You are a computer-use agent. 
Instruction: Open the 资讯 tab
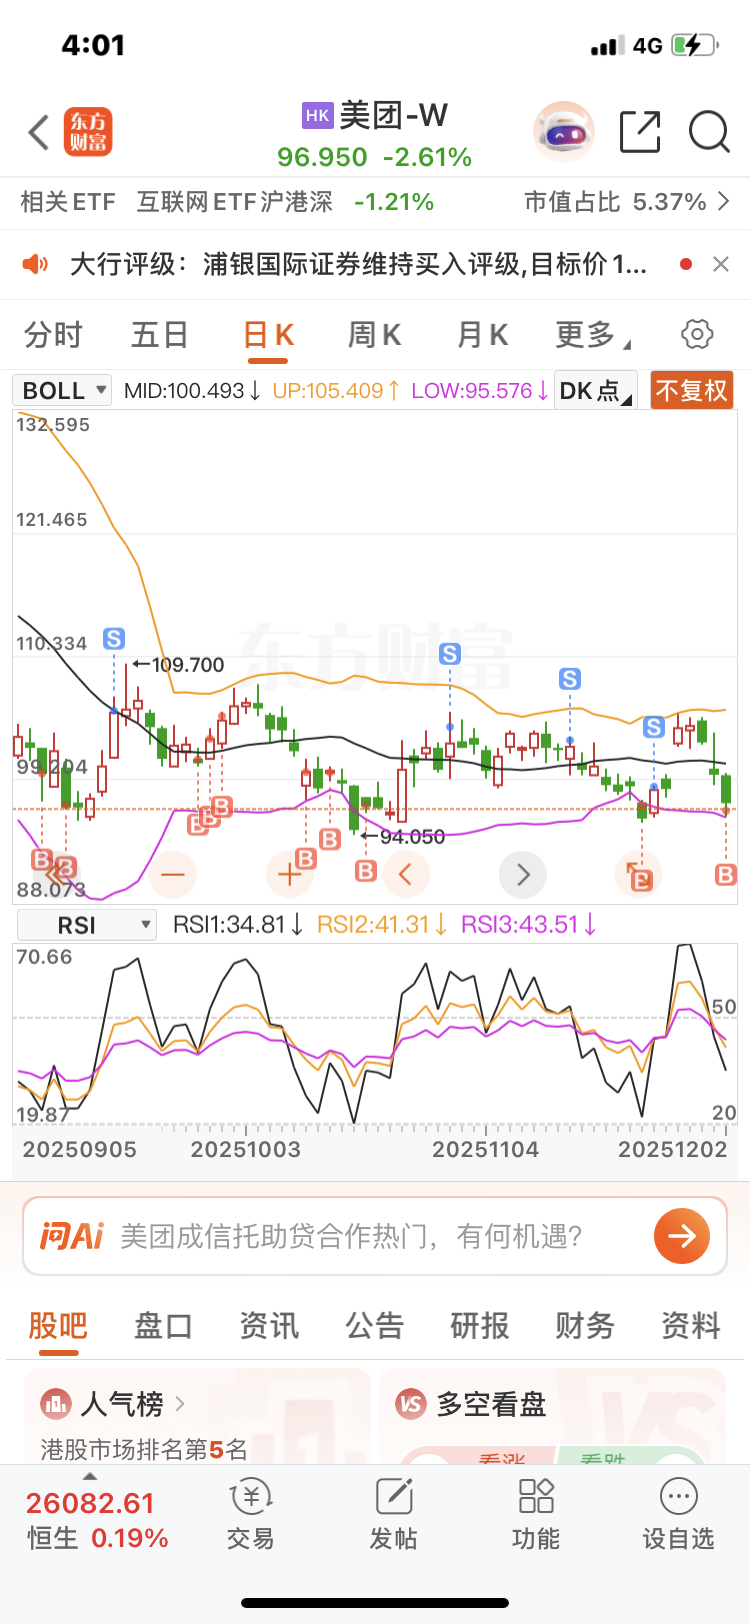[269, 1326]
